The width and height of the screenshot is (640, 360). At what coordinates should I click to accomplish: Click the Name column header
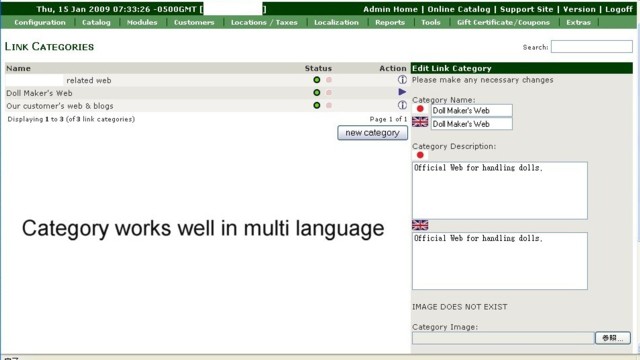[18, 68]
